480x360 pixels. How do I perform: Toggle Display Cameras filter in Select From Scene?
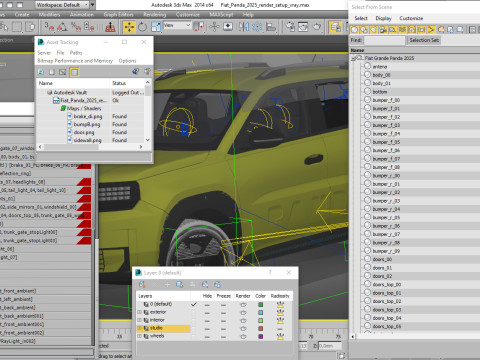(x=383, y=30)
